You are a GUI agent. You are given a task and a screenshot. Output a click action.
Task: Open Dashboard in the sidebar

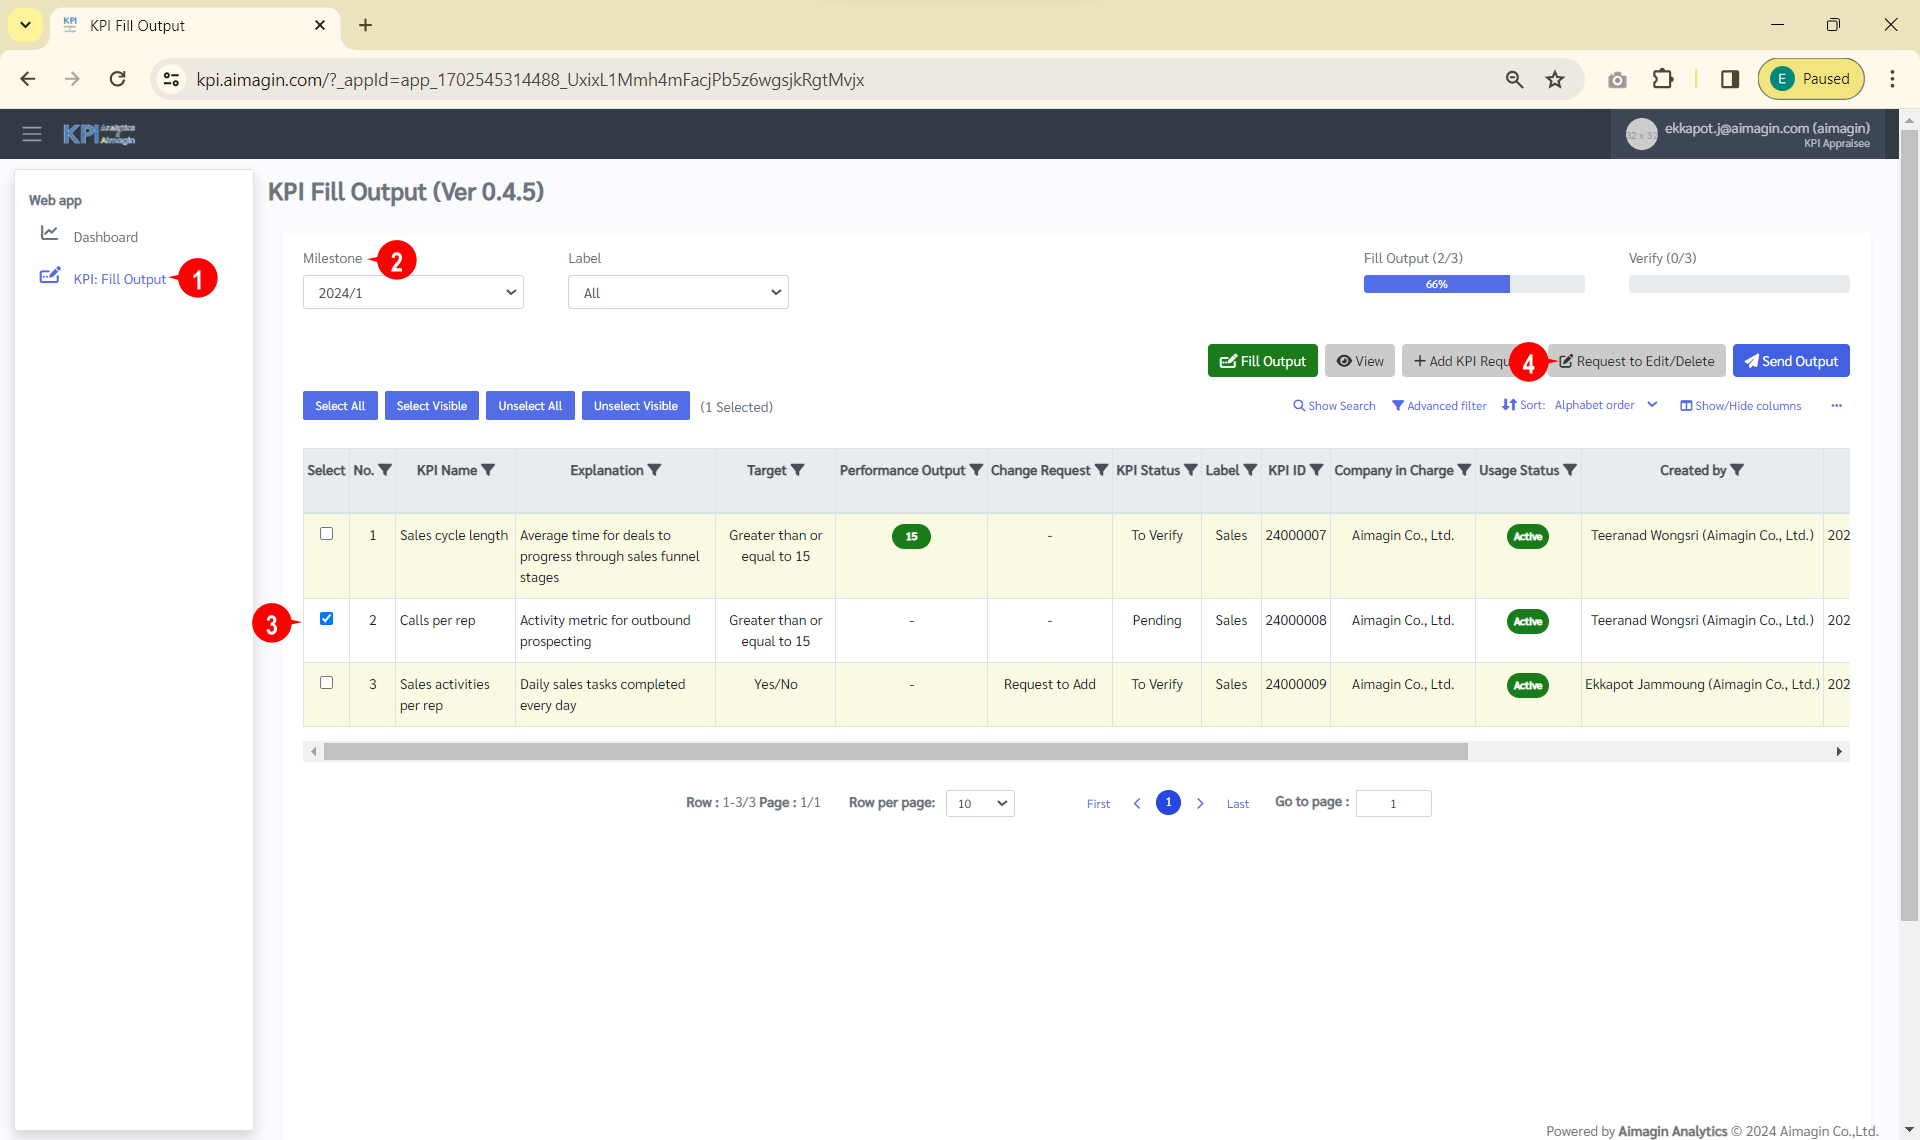tap(105, 237)
